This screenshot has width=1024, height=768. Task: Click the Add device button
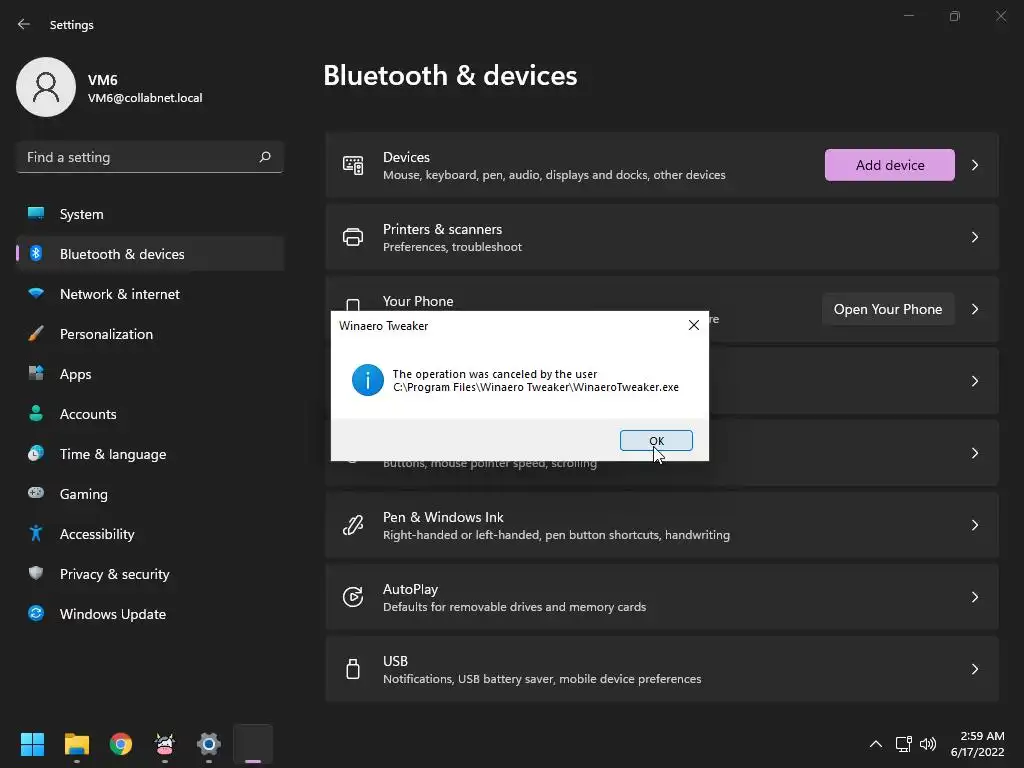tap(889, 165)
